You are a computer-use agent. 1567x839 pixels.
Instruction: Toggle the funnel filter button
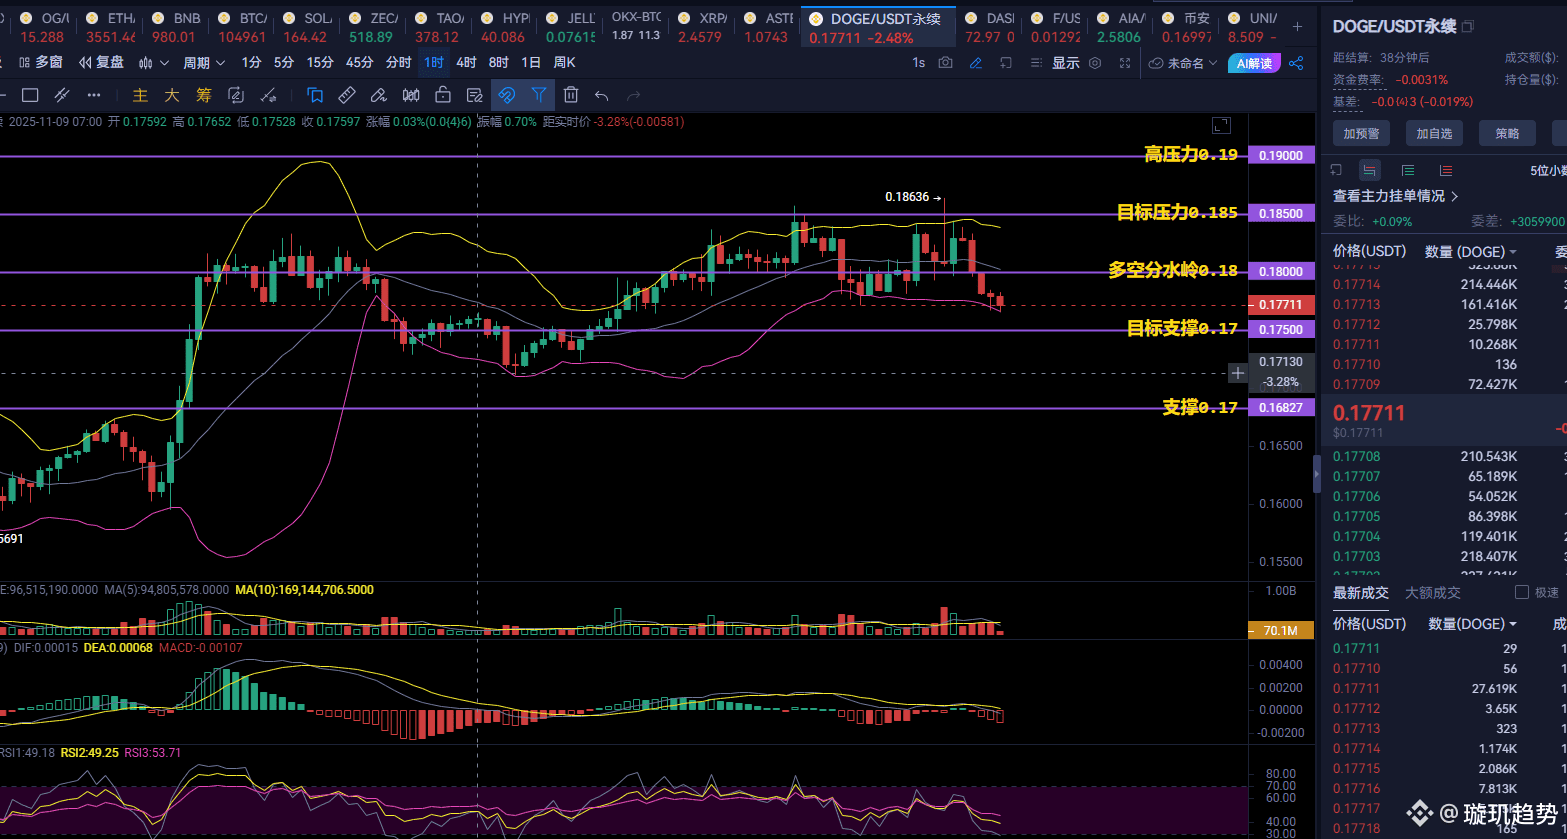pos(539,95)
